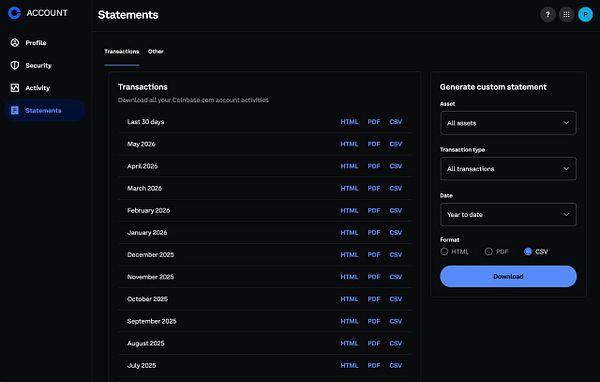Image resolution: width=600 pixels, height=382 pixels.
Task: Download April 2026 statement as HTML
Action: (349, 166)
